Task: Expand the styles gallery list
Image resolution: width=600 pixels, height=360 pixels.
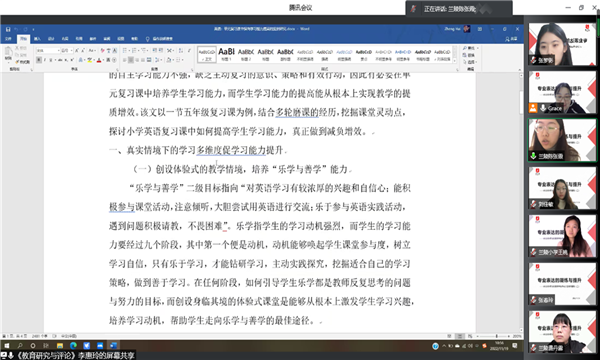Action: tap(455, 61)
